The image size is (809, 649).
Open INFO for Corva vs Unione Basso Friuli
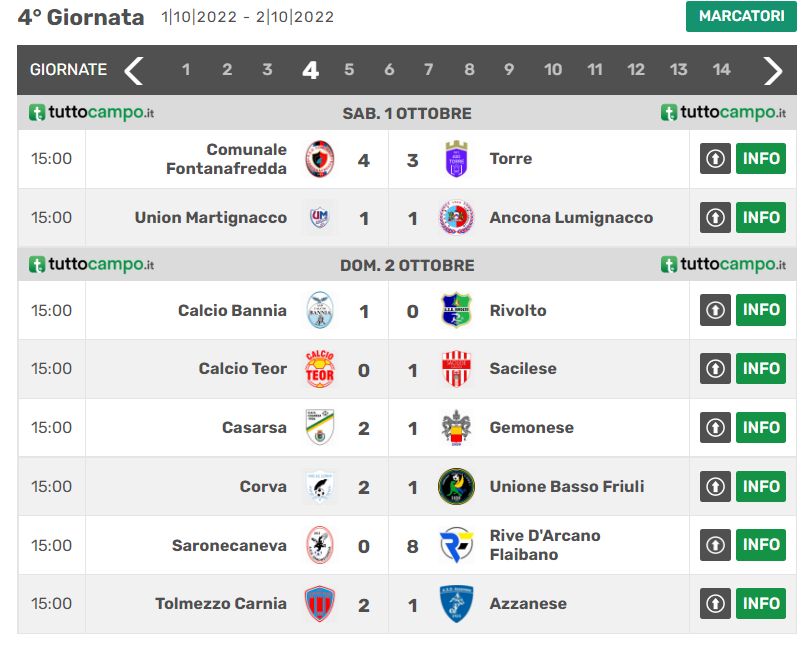click(761, 487)
